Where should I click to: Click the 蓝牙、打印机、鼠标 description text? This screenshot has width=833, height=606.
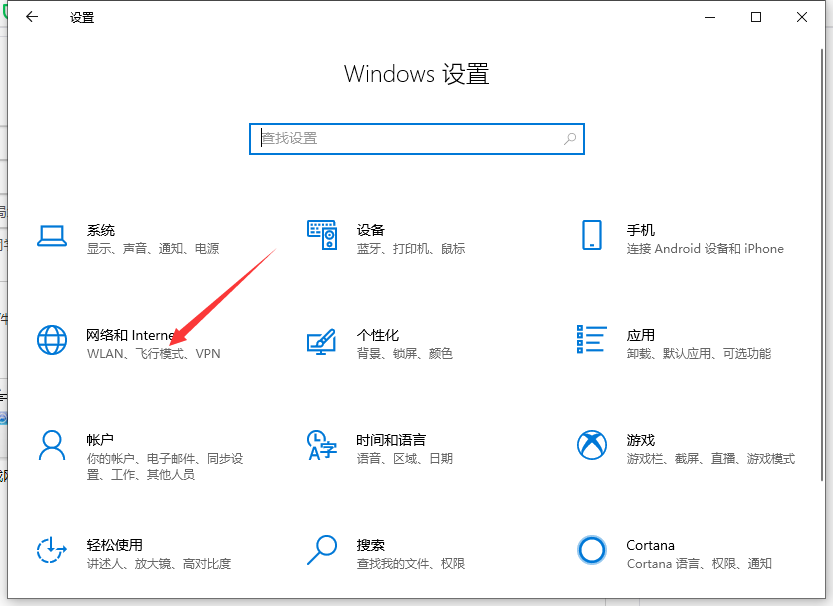pos(411,249)
